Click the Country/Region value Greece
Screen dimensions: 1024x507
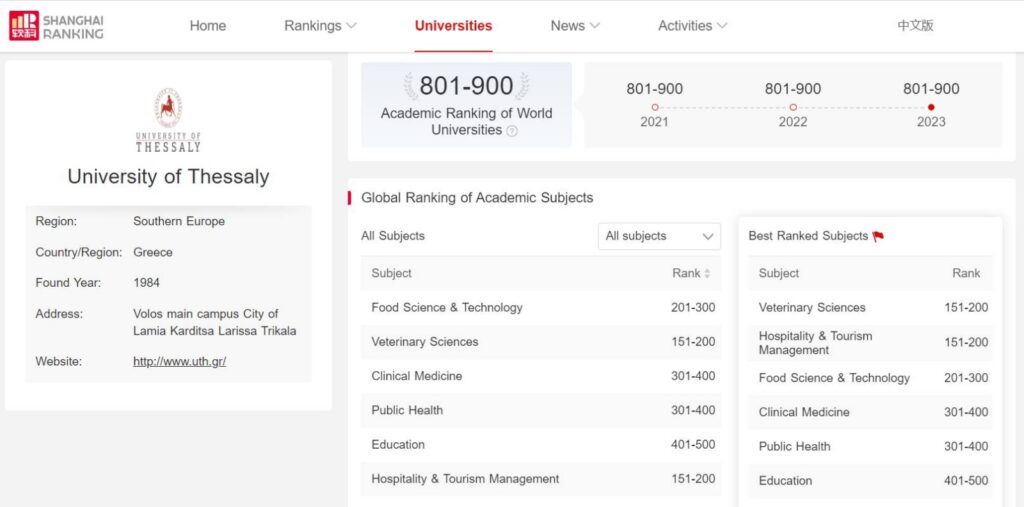(153, 252)
